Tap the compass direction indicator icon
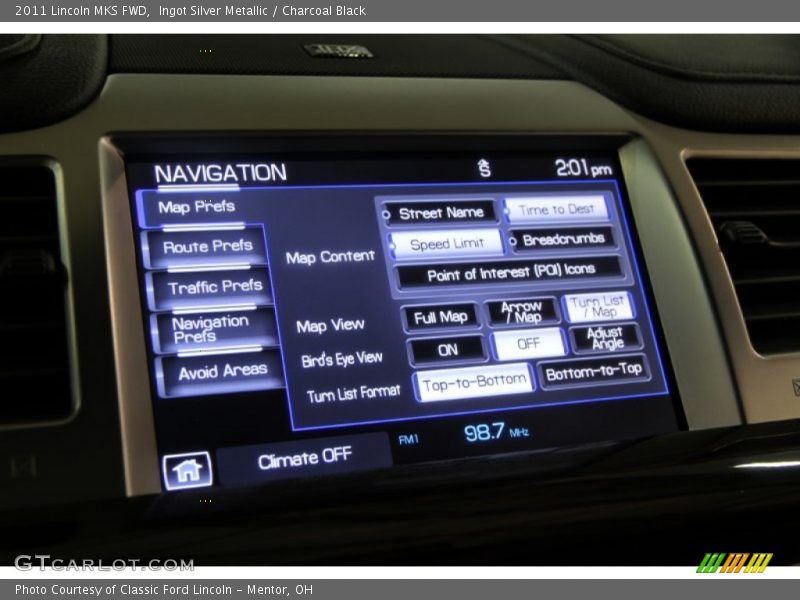800x600 pixels. click(x=484, y=168)
